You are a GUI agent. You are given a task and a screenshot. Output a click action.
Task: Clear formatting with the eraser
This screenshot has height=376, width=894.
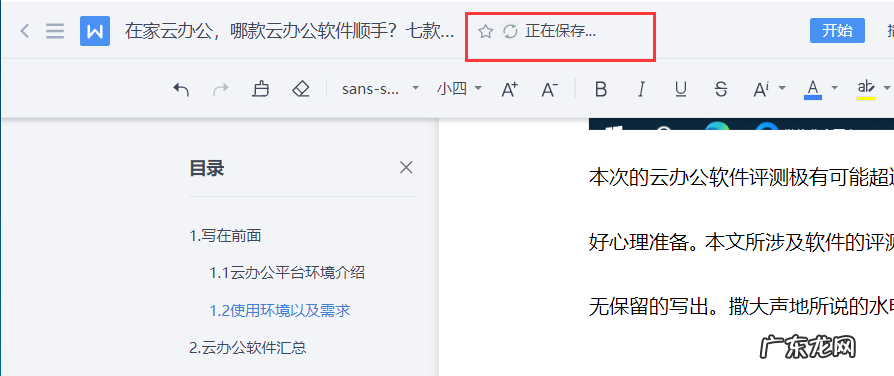(300, 89)
